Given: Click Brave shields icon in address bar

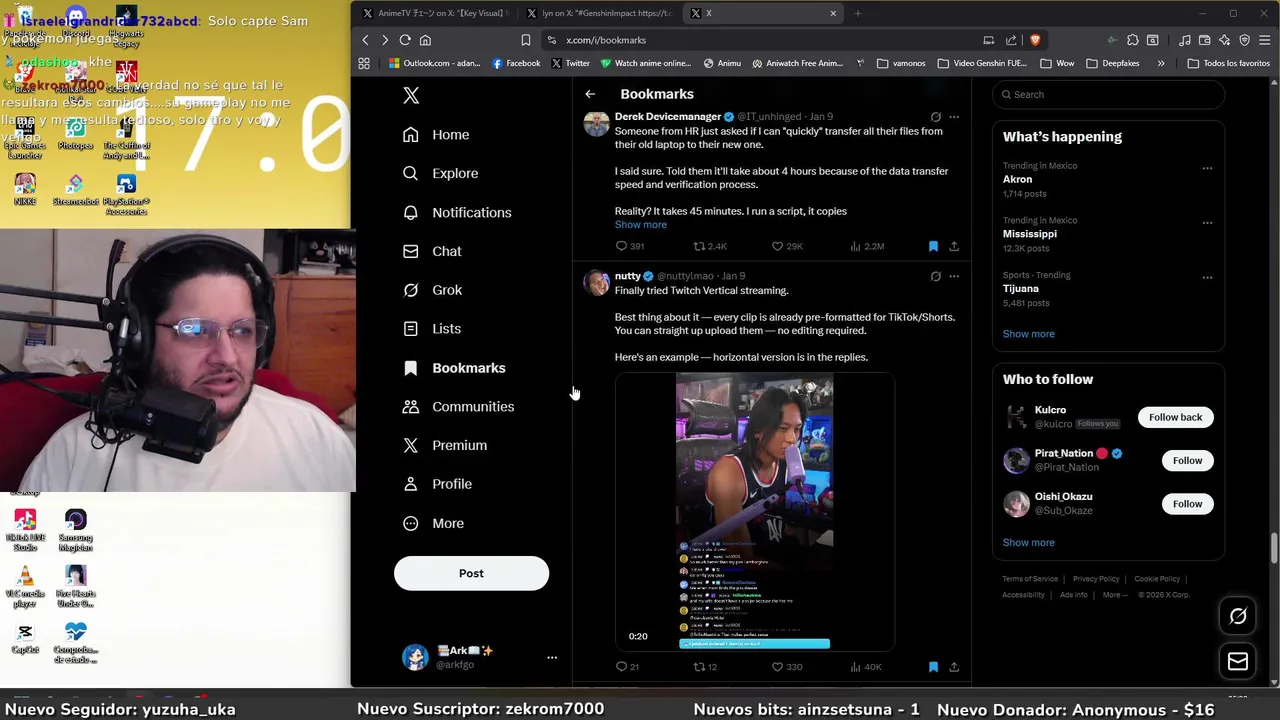Looking at the screenshot, I should coord(1034,40).
